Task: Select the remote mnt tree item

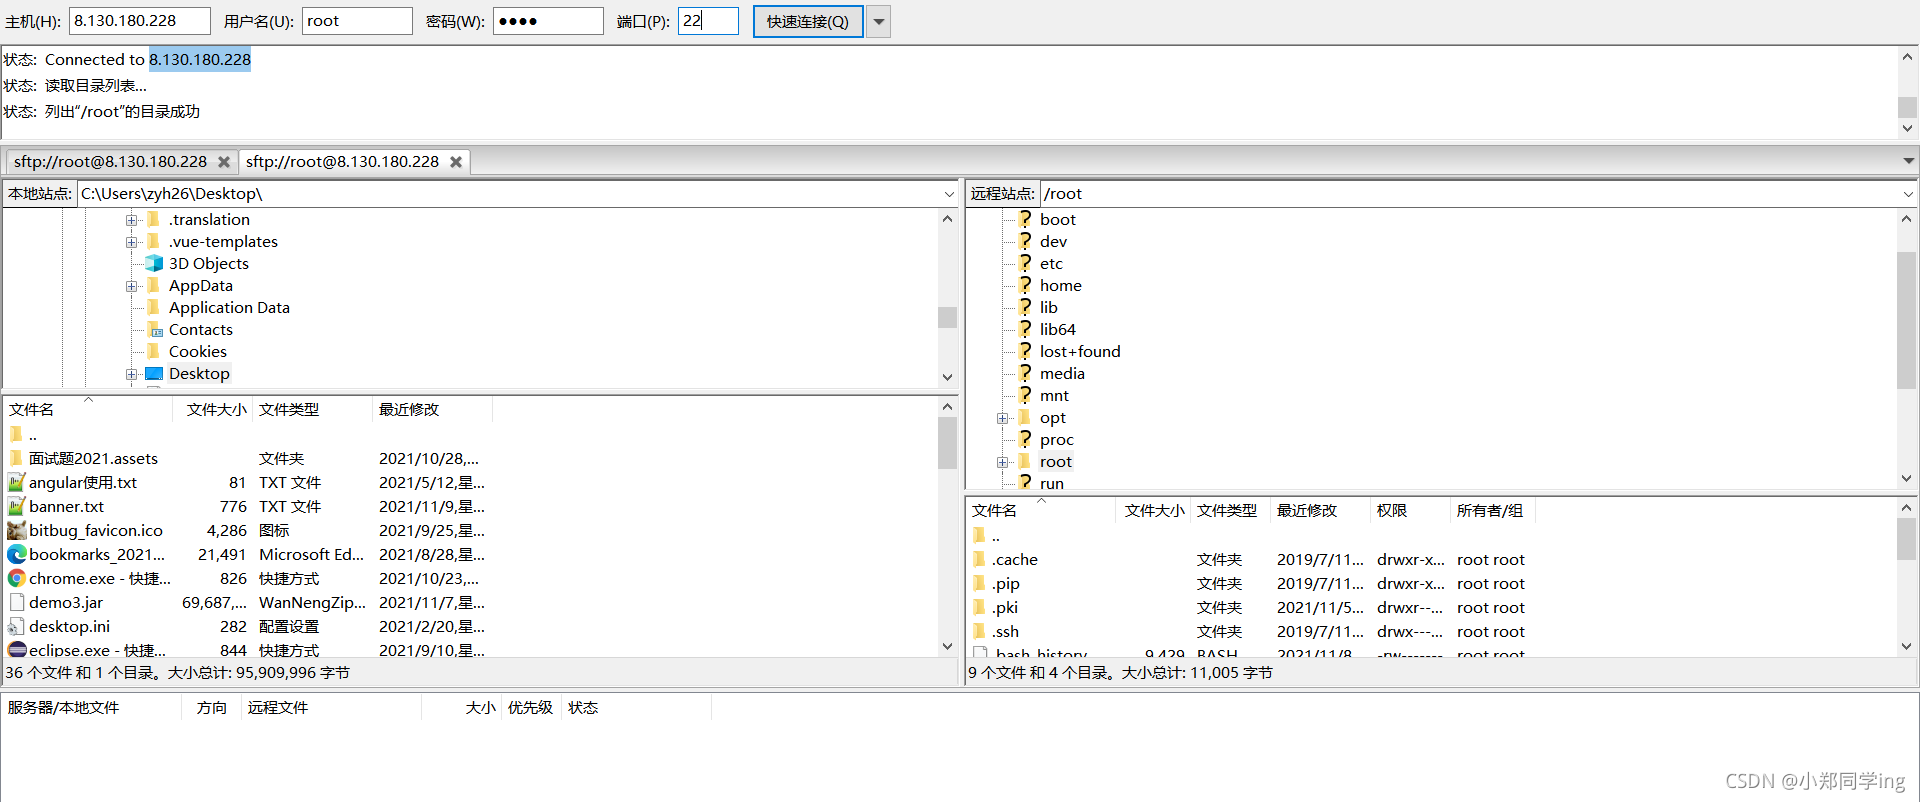Action: pos(1054,395)
